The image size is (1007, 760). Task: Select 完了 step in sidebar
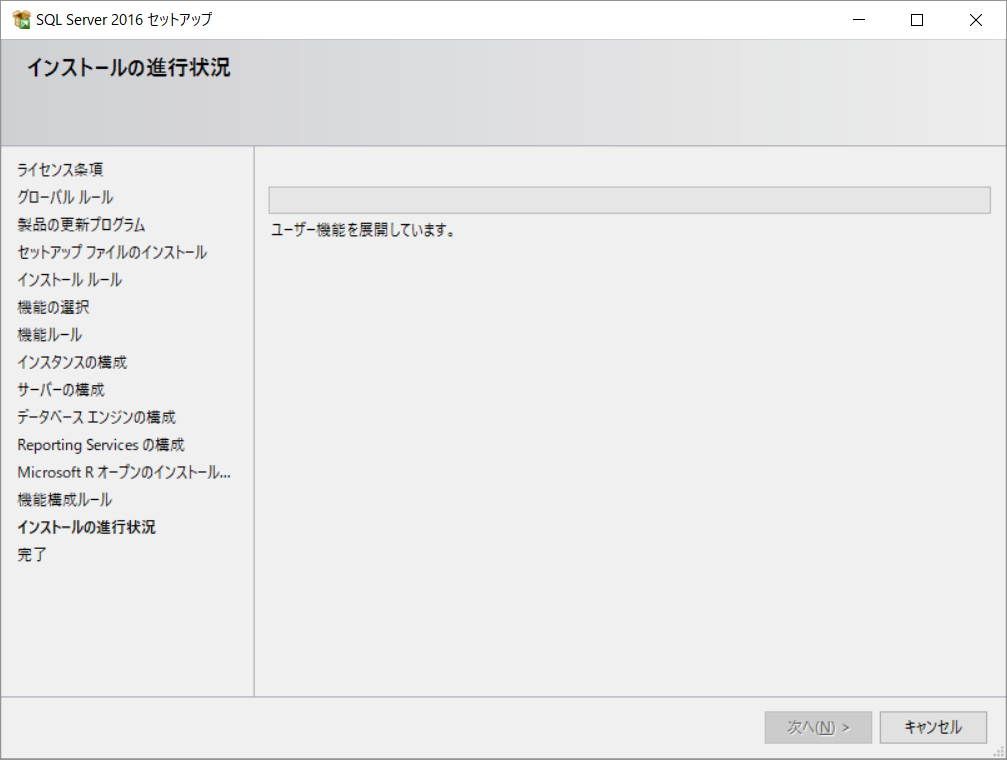[31, 554]
